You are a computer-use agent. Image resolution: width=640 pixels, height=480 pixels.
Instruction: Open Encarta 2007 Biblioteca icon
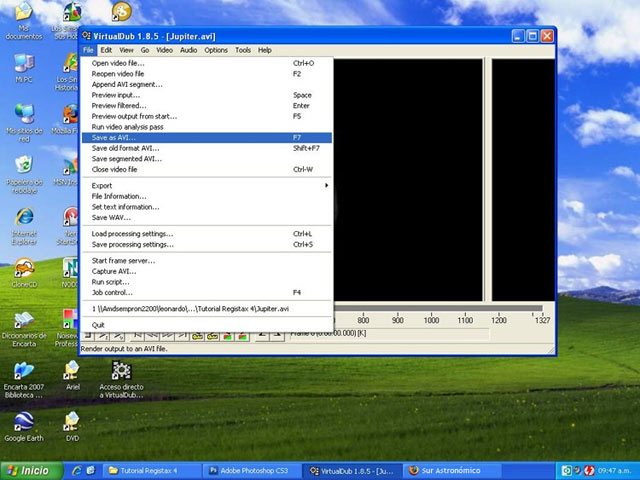[x=23, y=370]
